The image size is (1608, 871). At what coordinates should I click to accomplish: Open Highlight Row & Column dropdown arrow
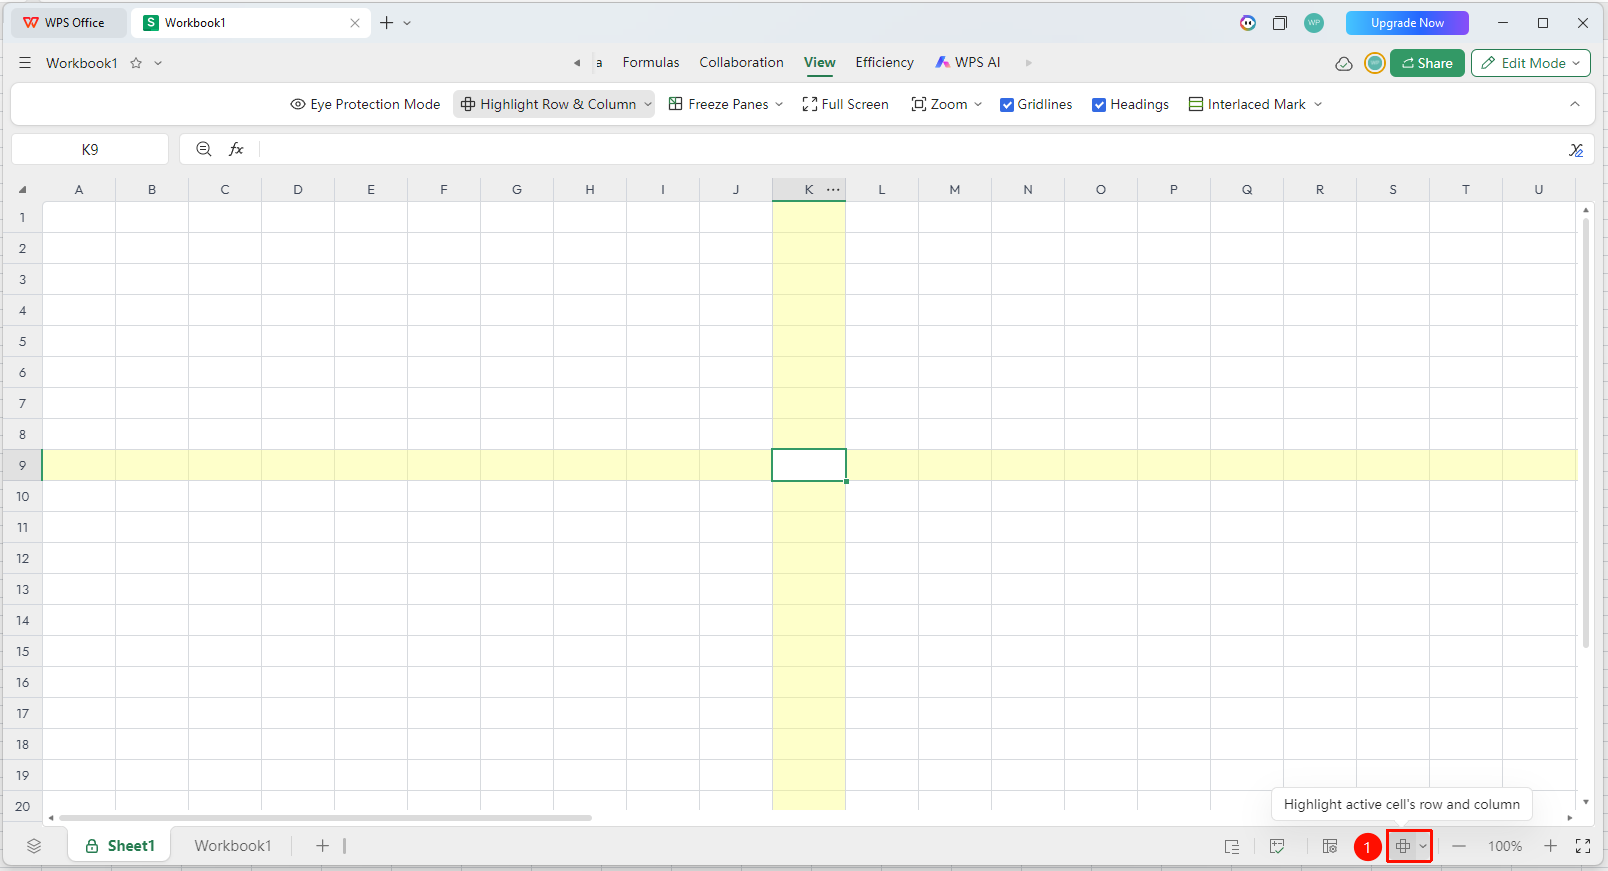click(x=648, y=104)
